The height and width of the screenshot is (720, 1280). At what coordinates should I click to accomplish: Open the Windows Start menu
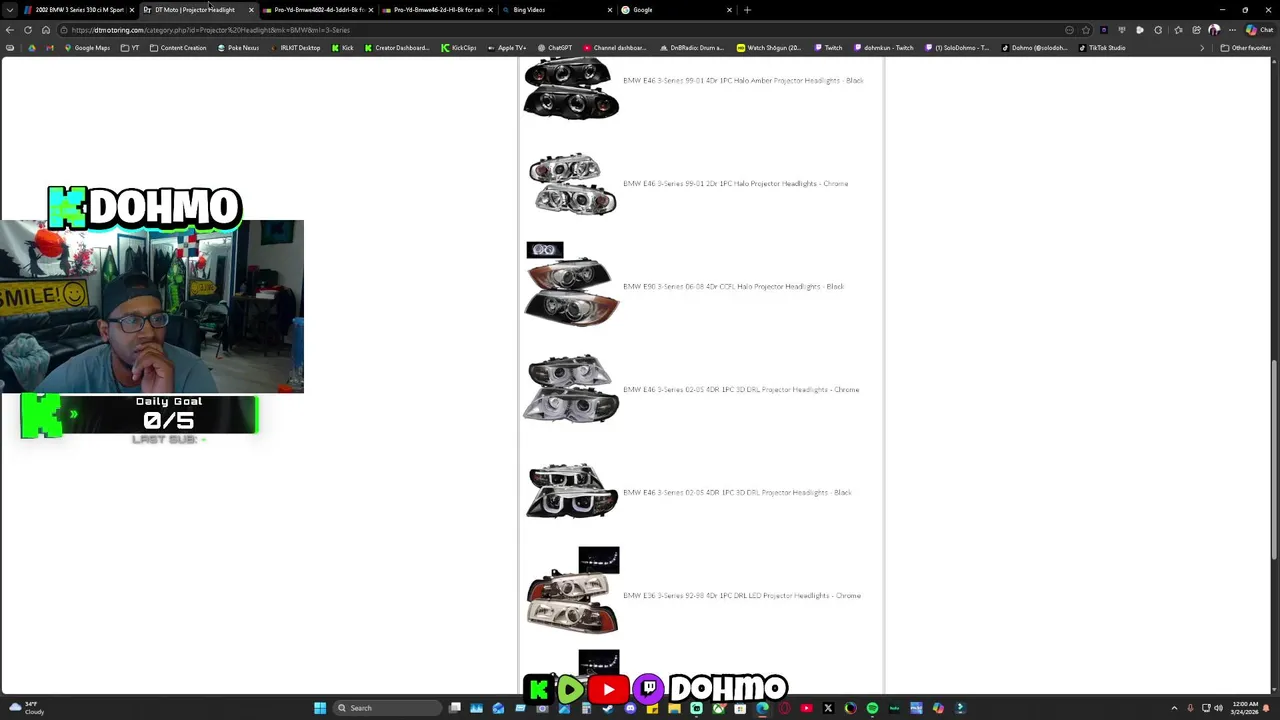[320, 708]
